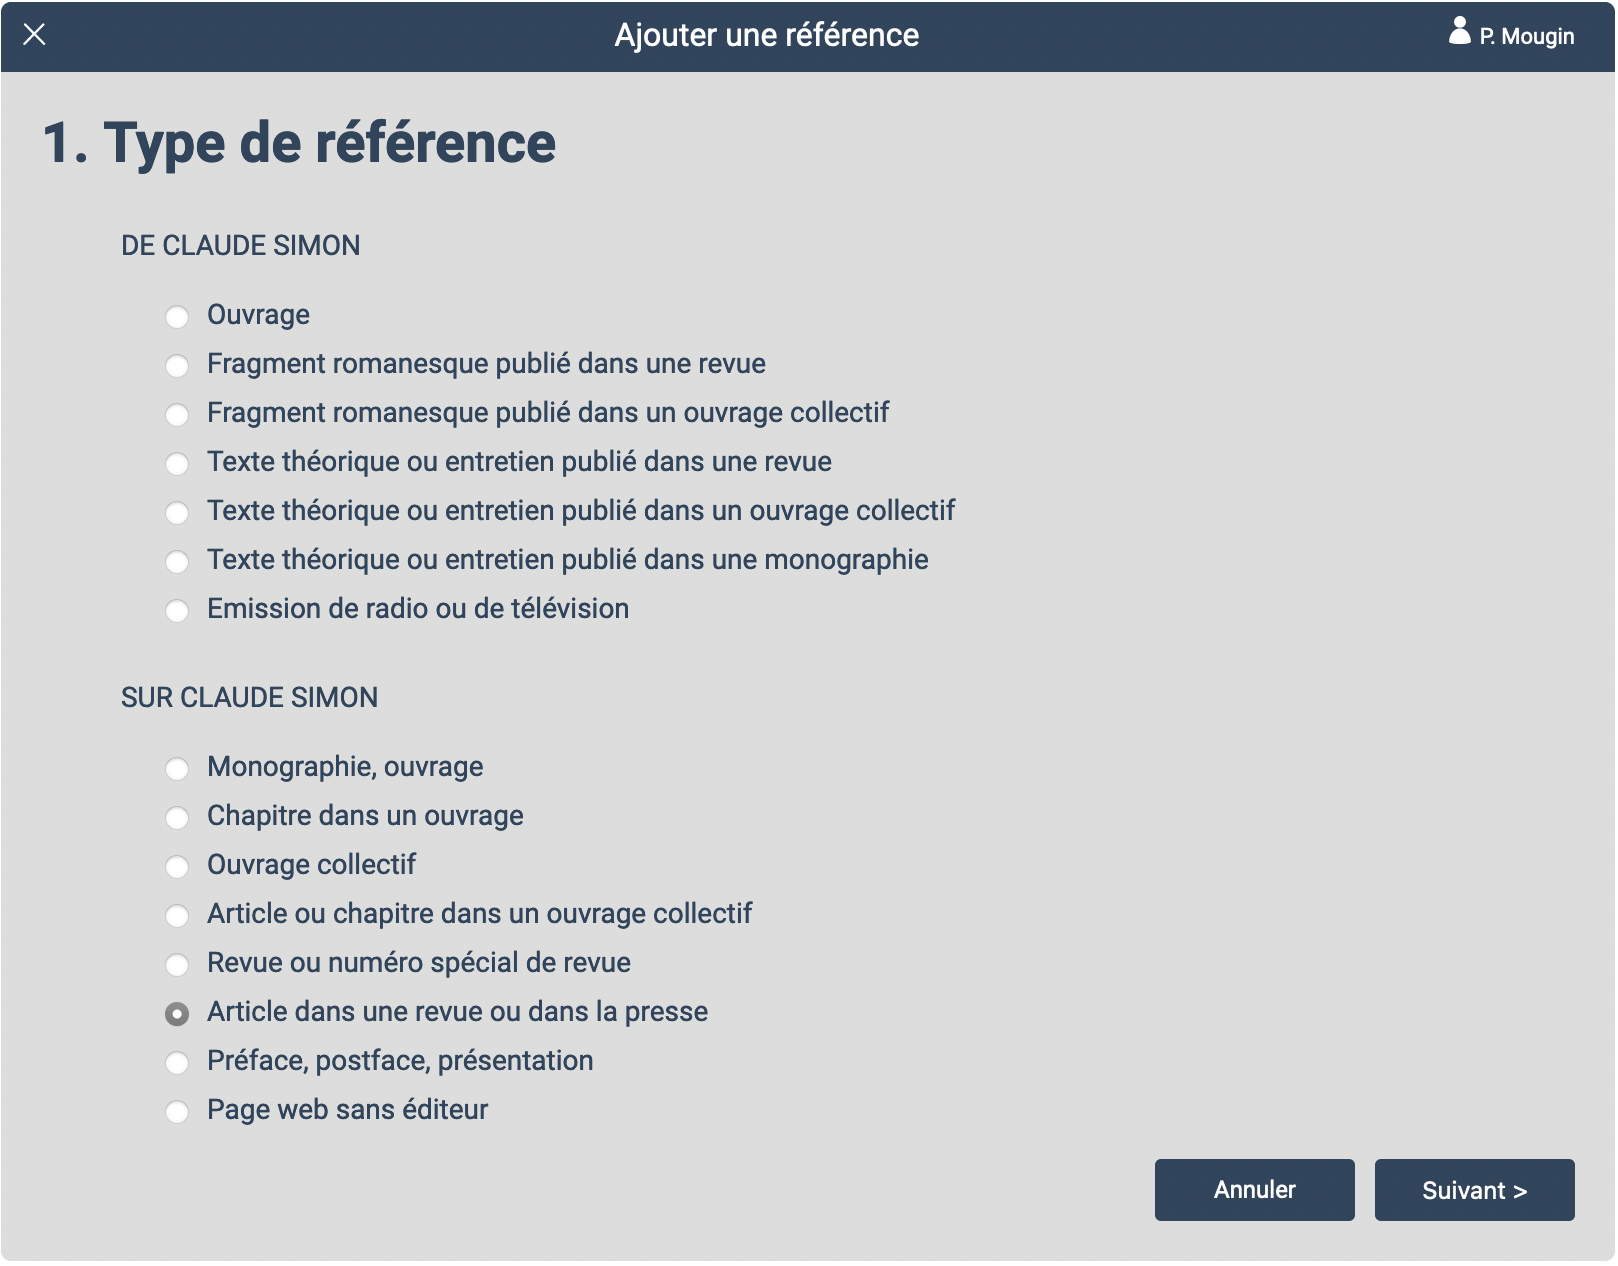This screenshot has height=1266, width=1618.
Task: Select Préface, postface, présentation option
Action: (177, 1063)
